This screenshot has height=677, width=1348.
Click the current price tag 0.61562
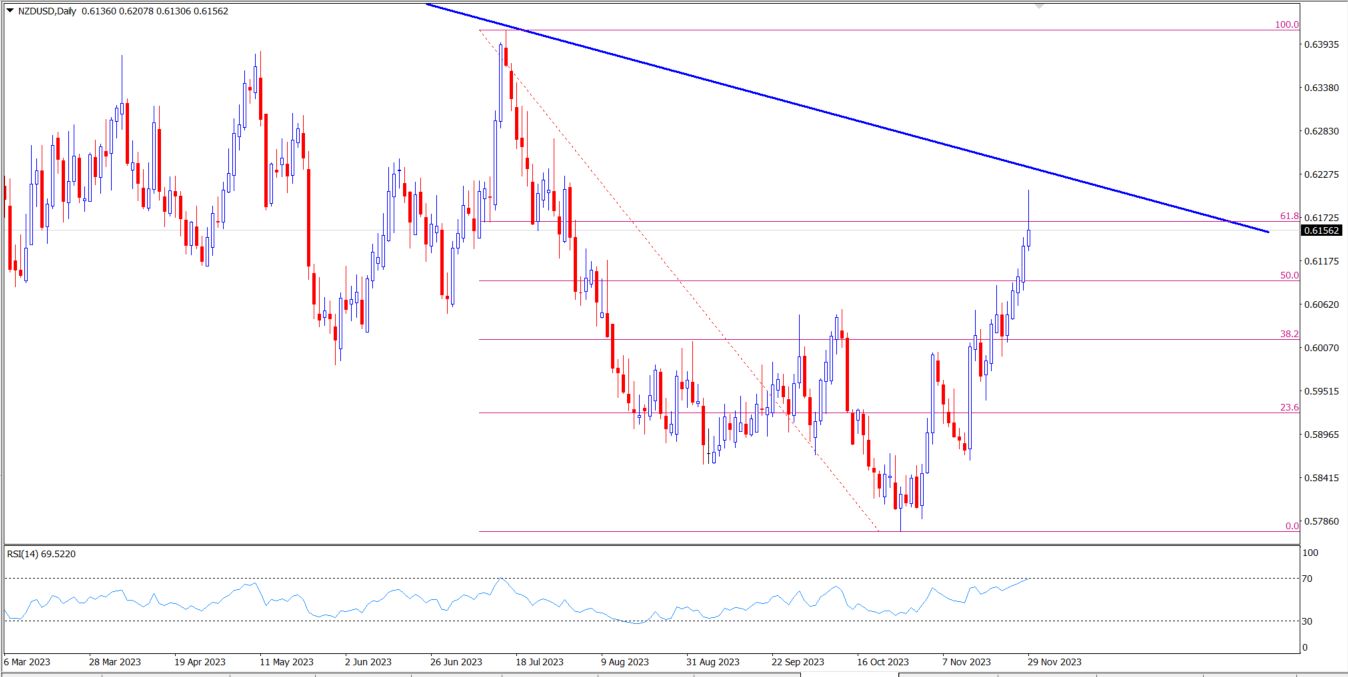[1321, 230]
